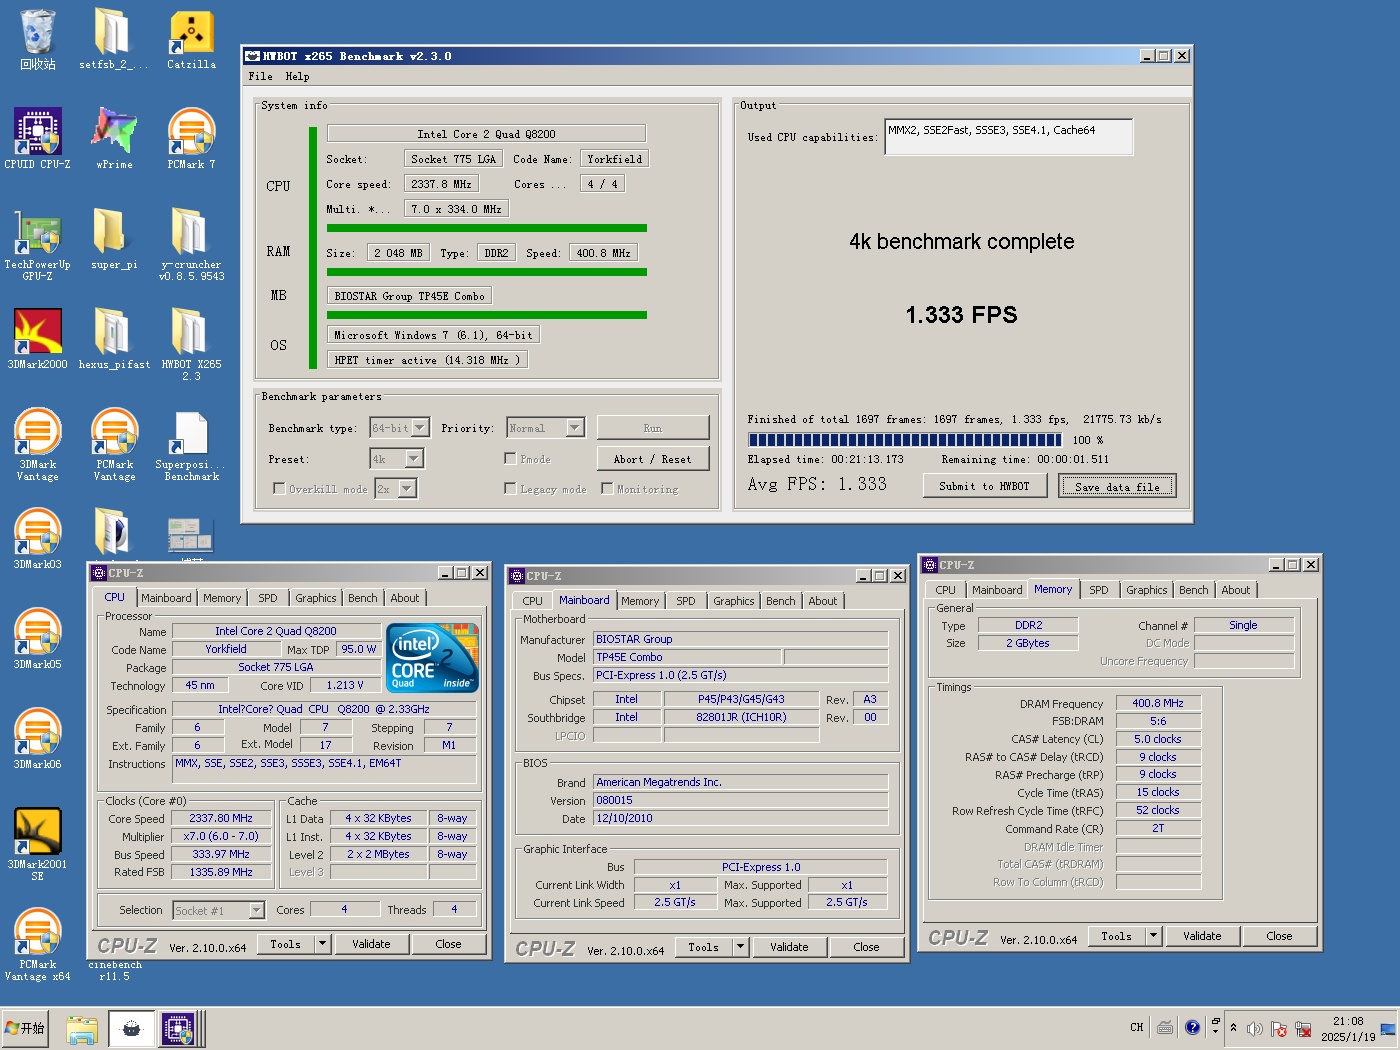Toggle the Legacy mode checkbox

pos(510,489)
